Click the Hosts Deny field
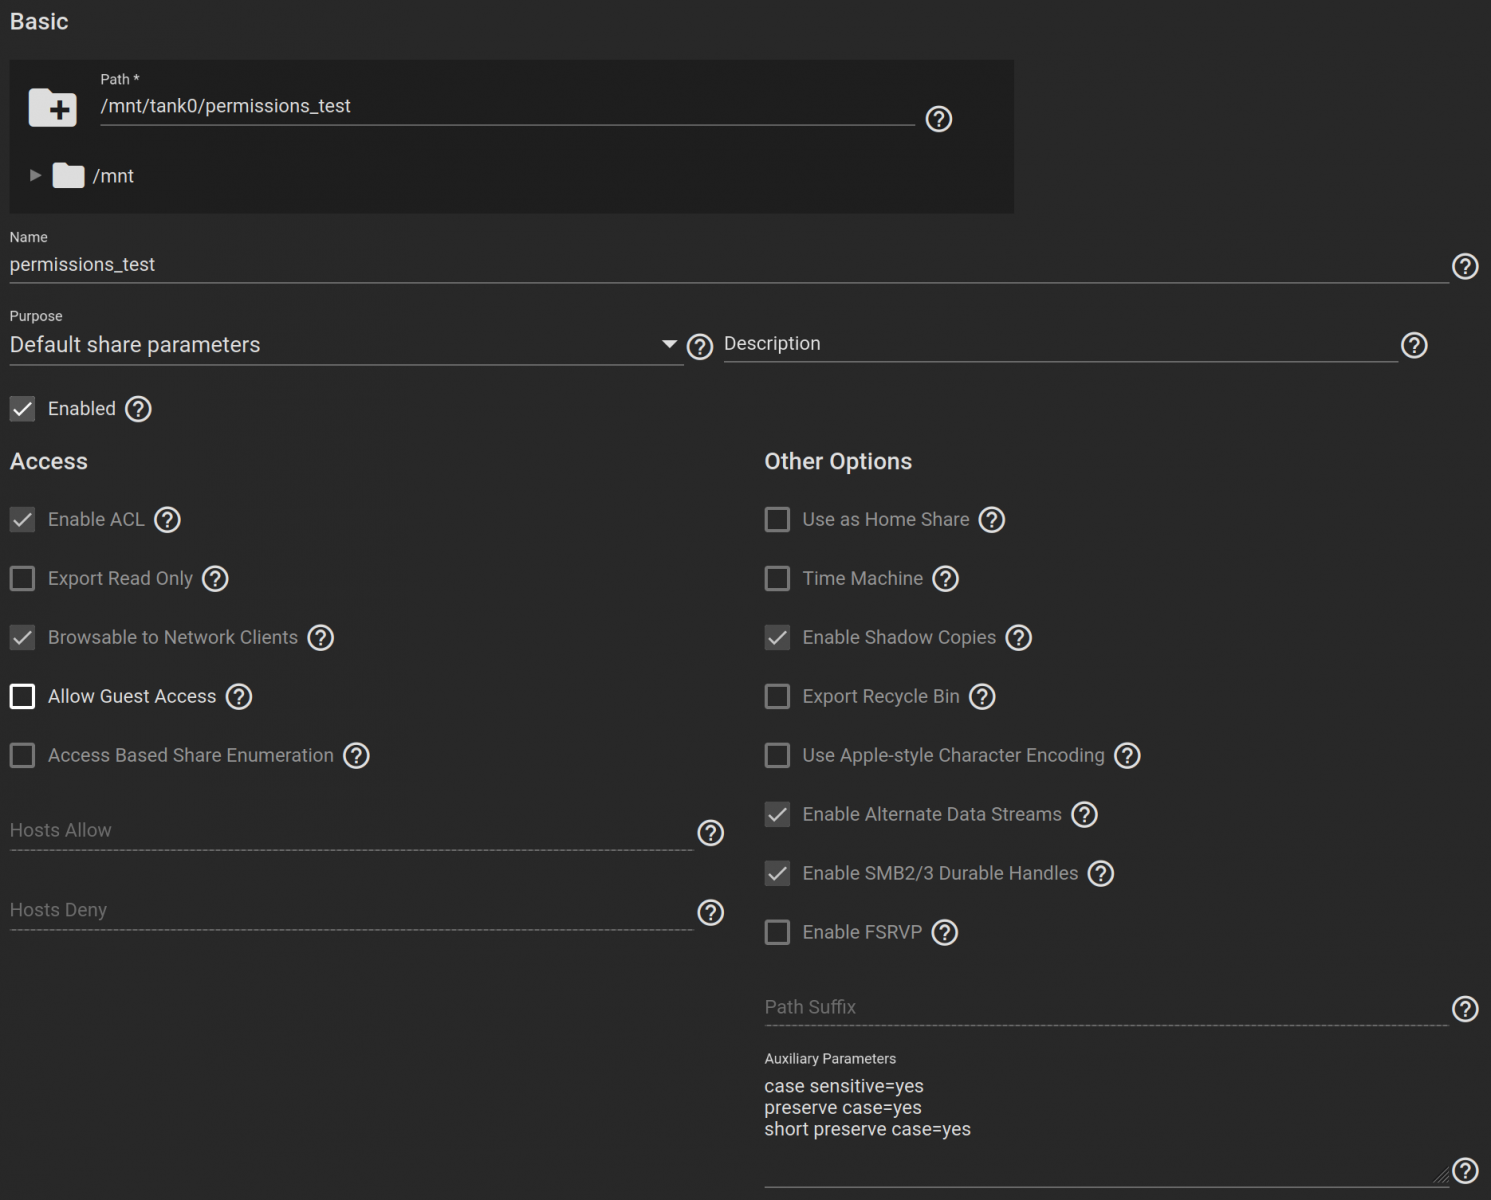This screenshot has height=1200, width=1491. click(x=351, y=911)
